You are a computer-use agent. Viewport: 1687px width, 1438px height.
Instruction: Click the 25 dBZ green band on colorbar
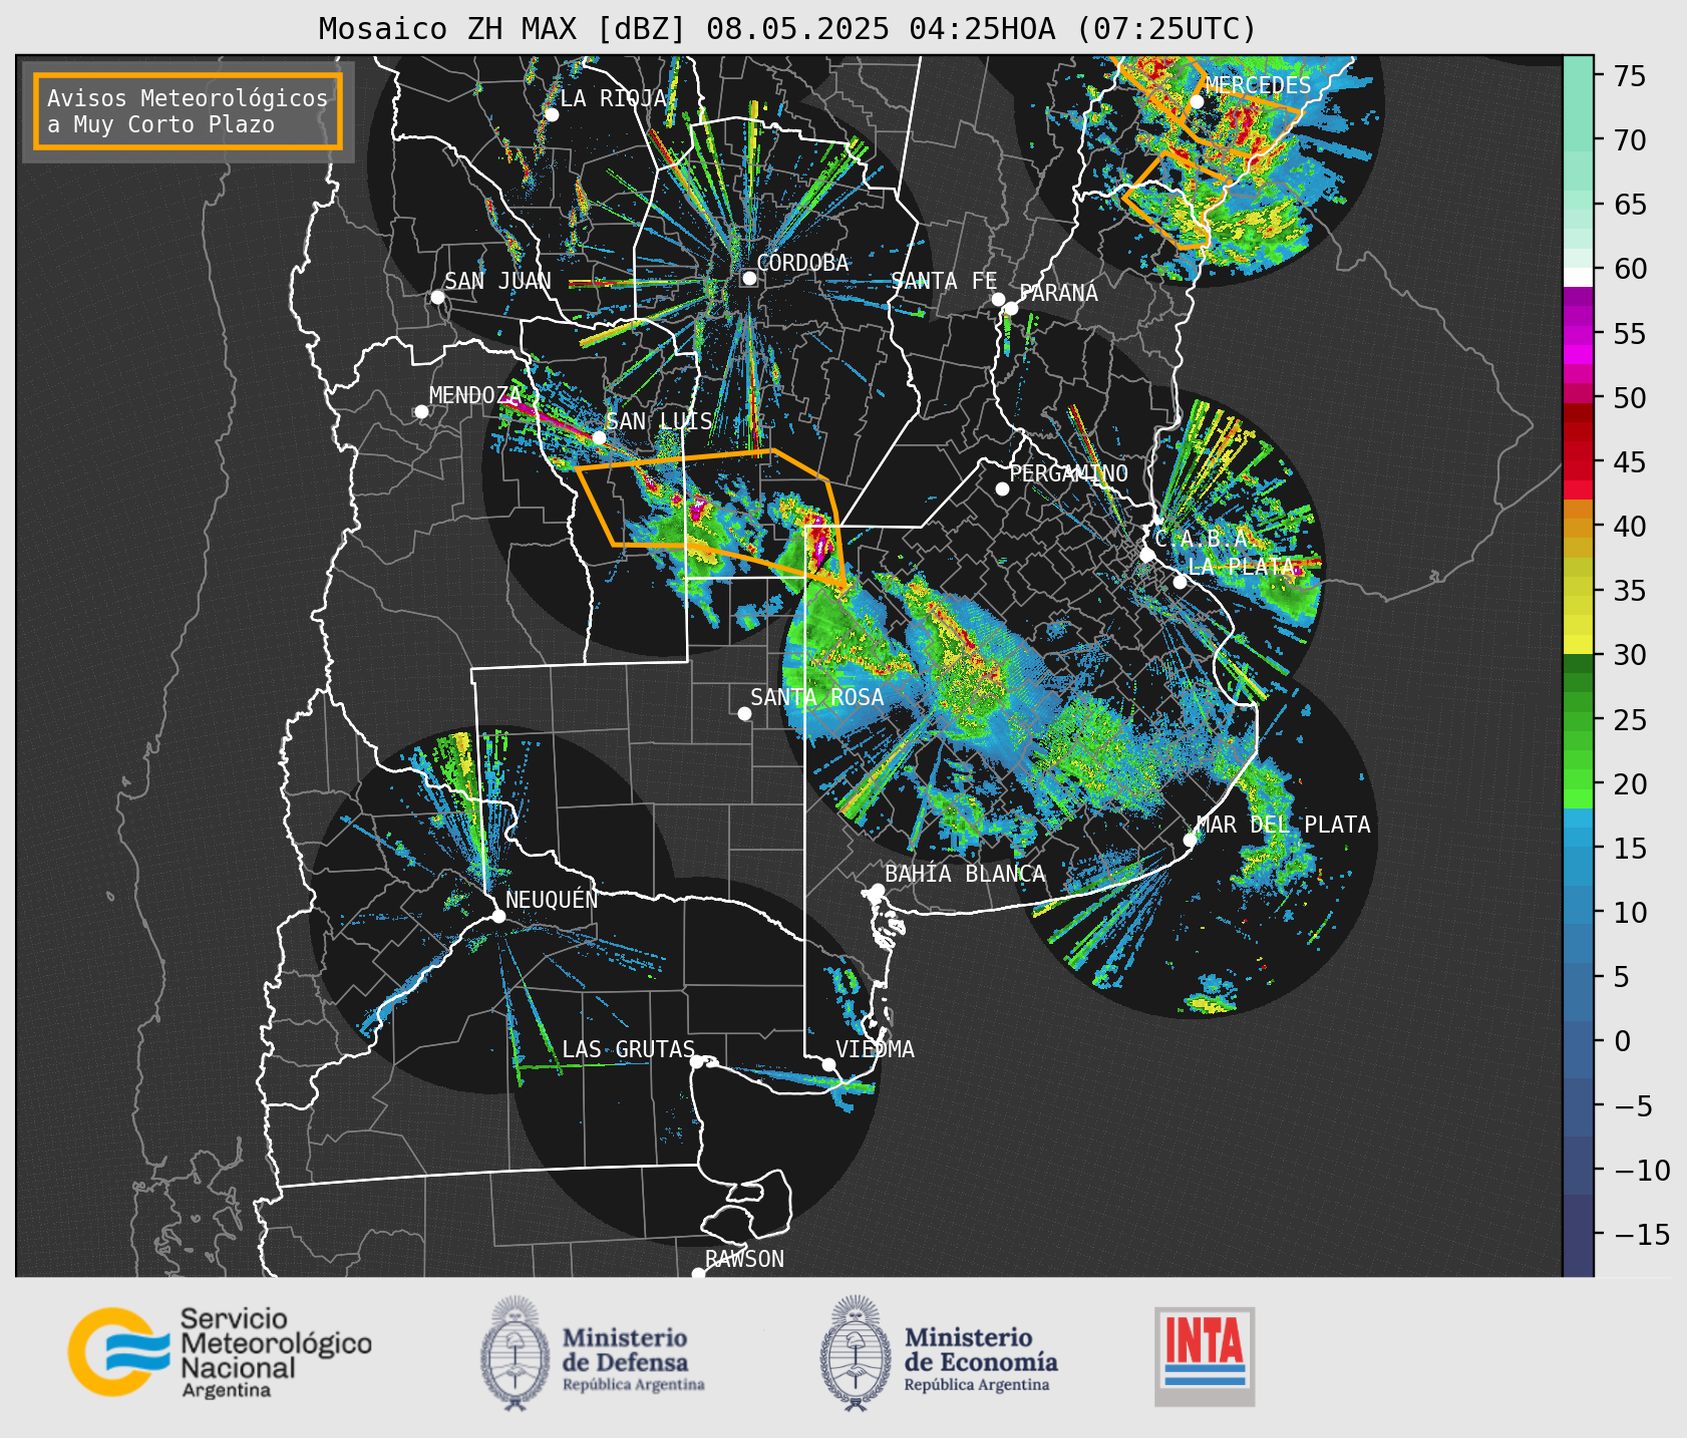pos(1578,719)
